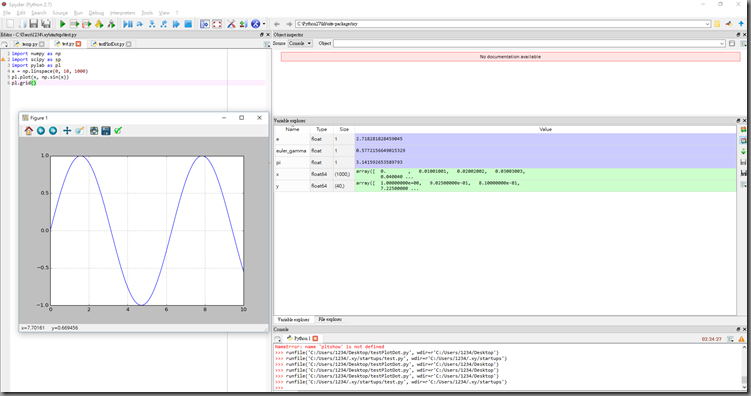Go back in working directory history

[277, 23]
